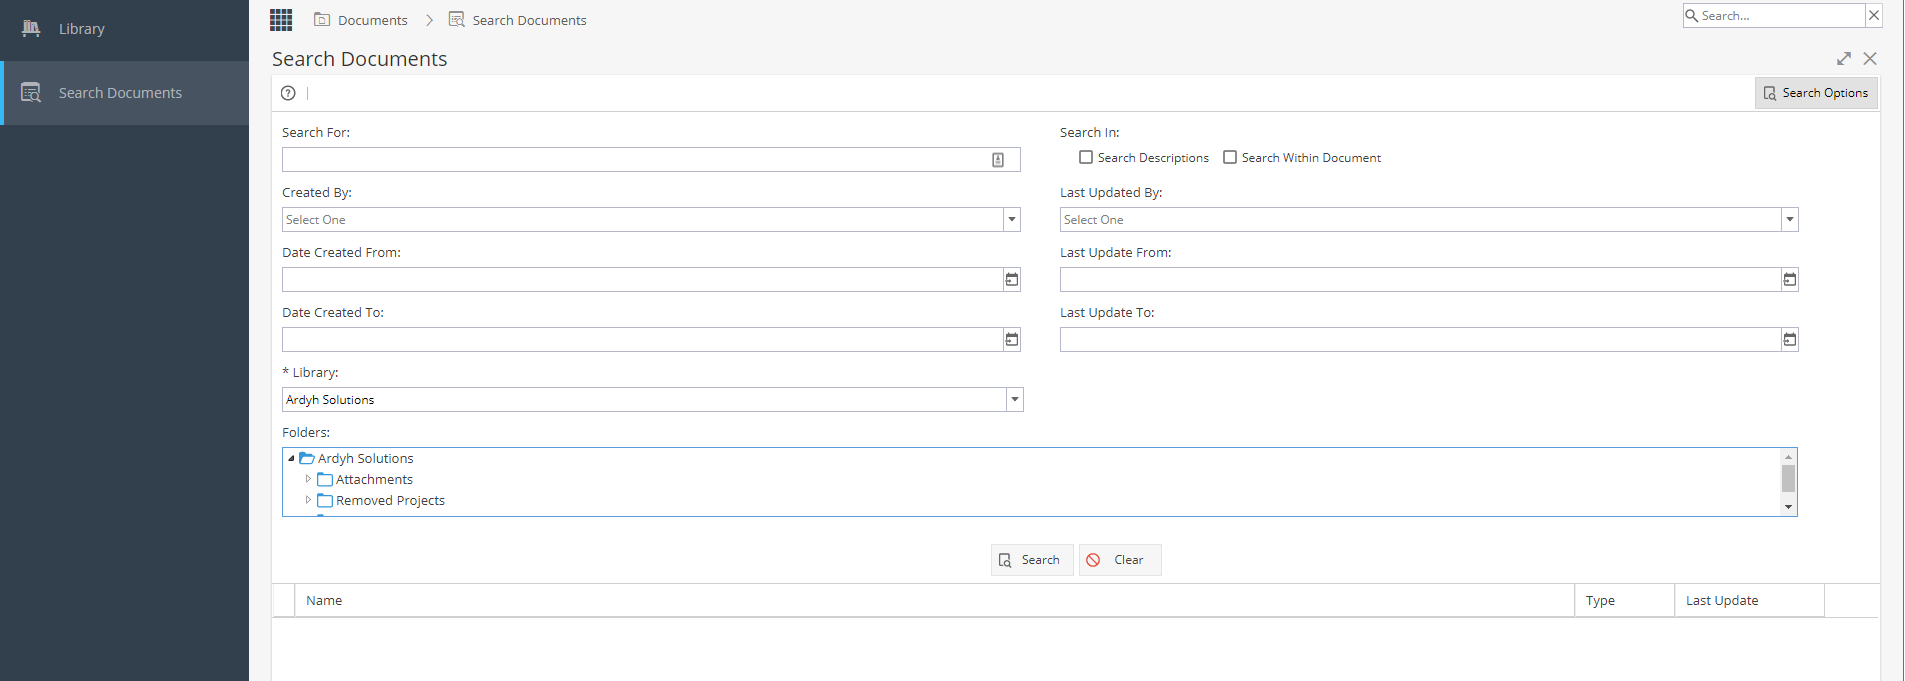Open Date Created From calendar picker
Screen dimensions: 1905x681
pos(1011,280)
